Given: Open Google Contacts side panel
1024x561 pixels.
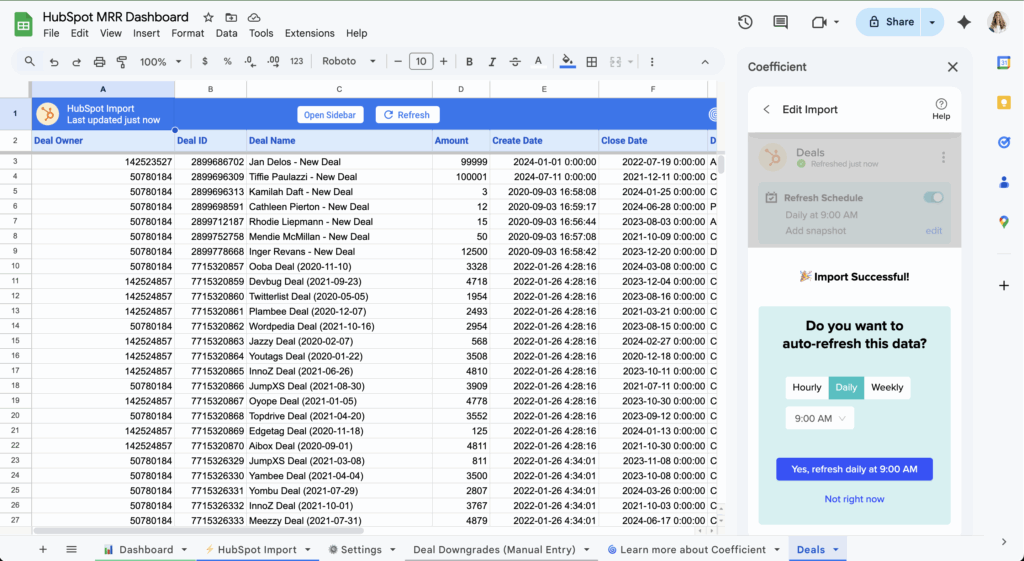Looking at the screenshot, I should pos(1004,183).
